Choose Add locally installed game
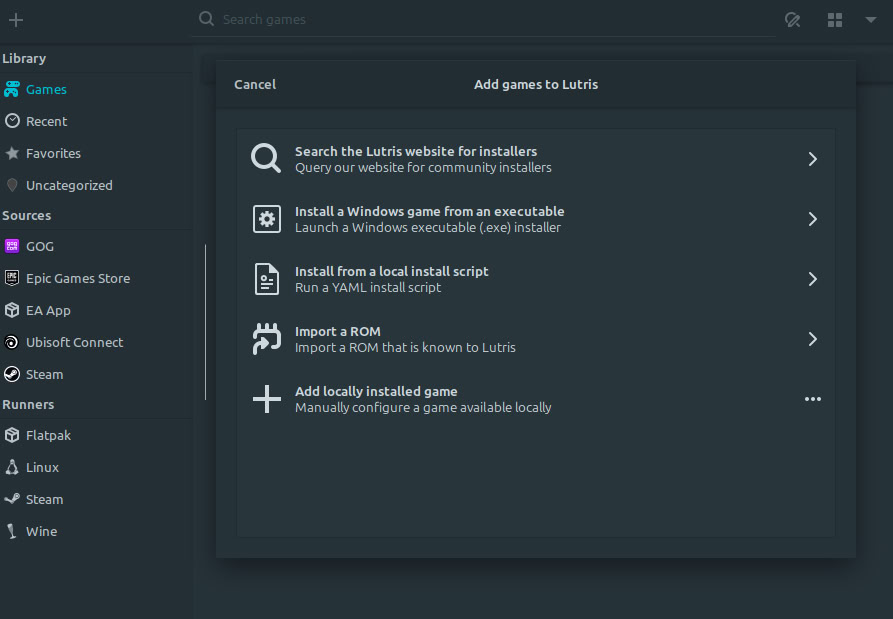Screen dimensions: 893x619 pyautogui.click(x=536, y=399)
